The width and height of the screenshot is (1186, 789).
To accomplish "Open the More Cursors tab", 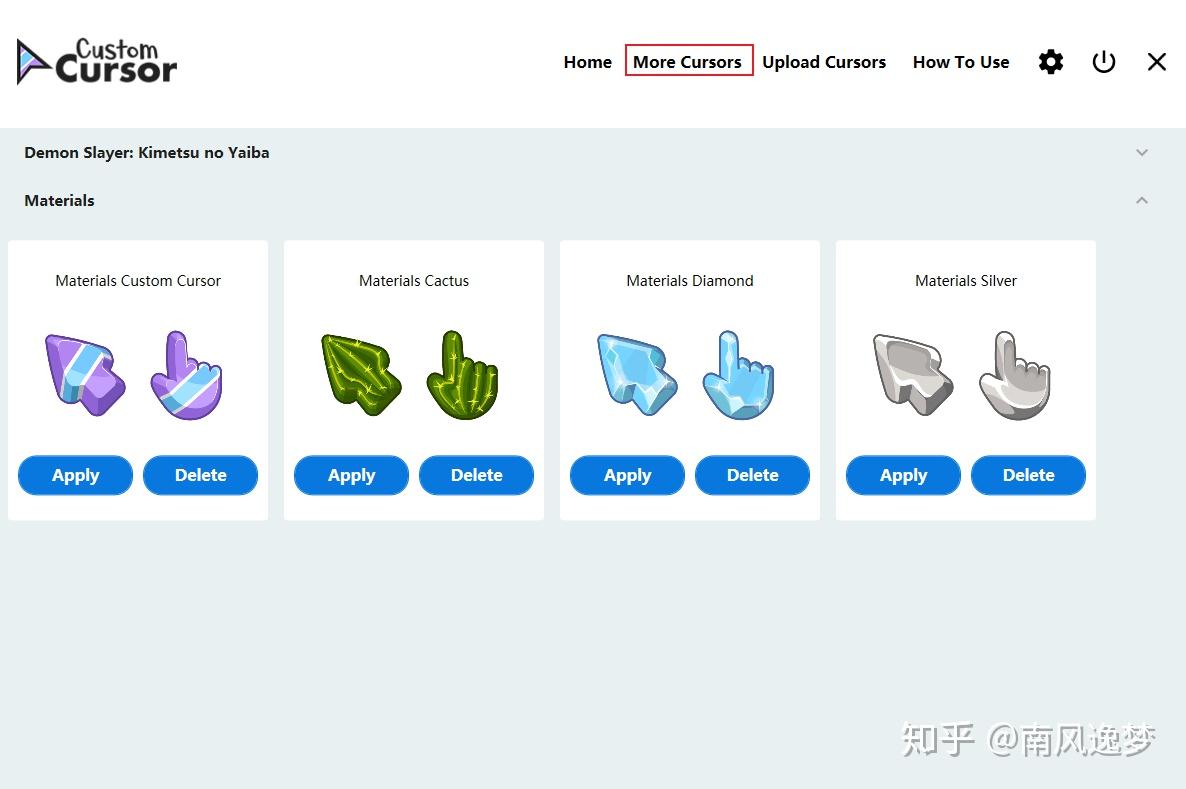I will pyautogui.click(x=688, y=61).
